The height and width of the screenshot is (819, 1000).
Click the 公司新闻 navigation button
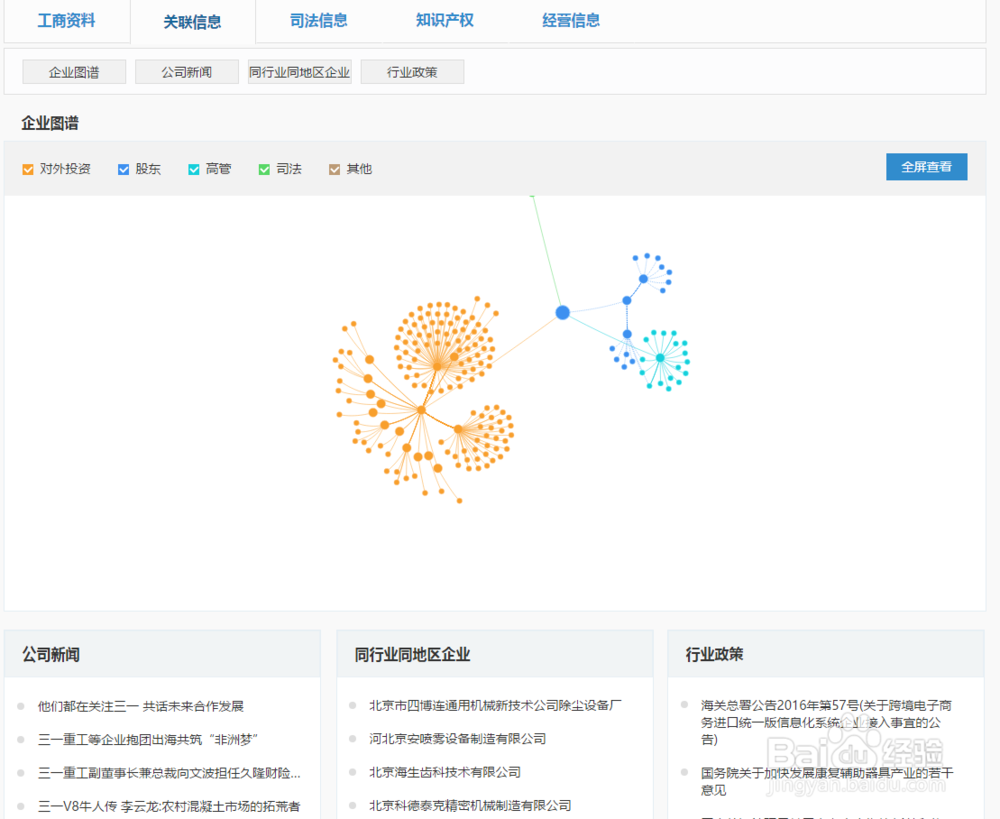pyautogui.click(x=186, y=71)
